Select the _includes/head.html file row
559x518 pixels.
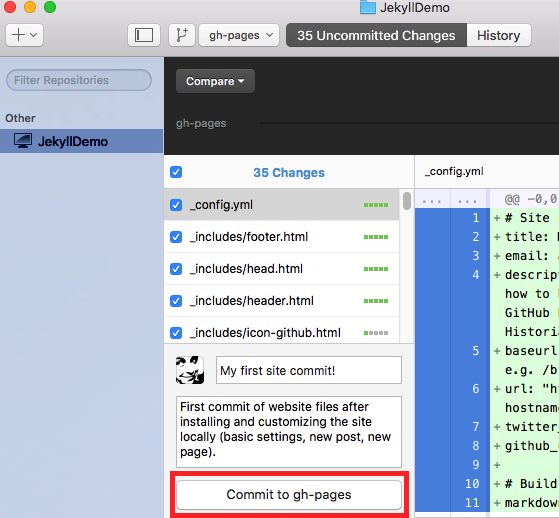tap(282, 269)
